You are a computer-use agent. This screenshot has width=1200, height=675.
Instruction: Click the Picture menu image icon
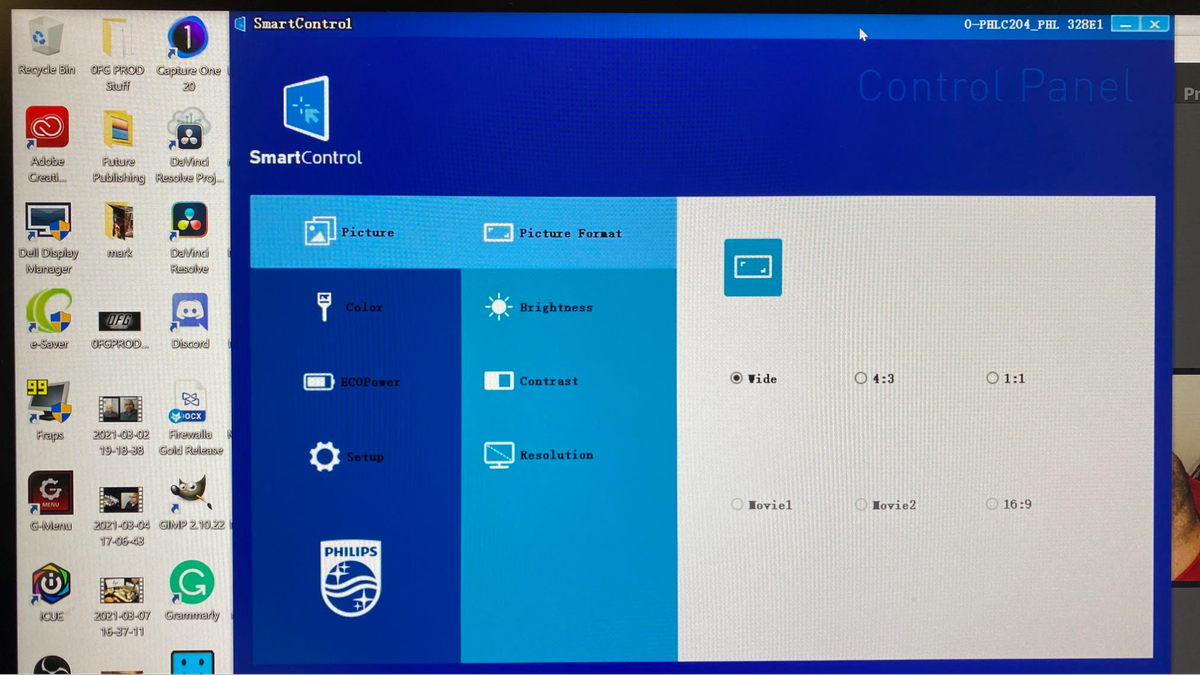320,231
